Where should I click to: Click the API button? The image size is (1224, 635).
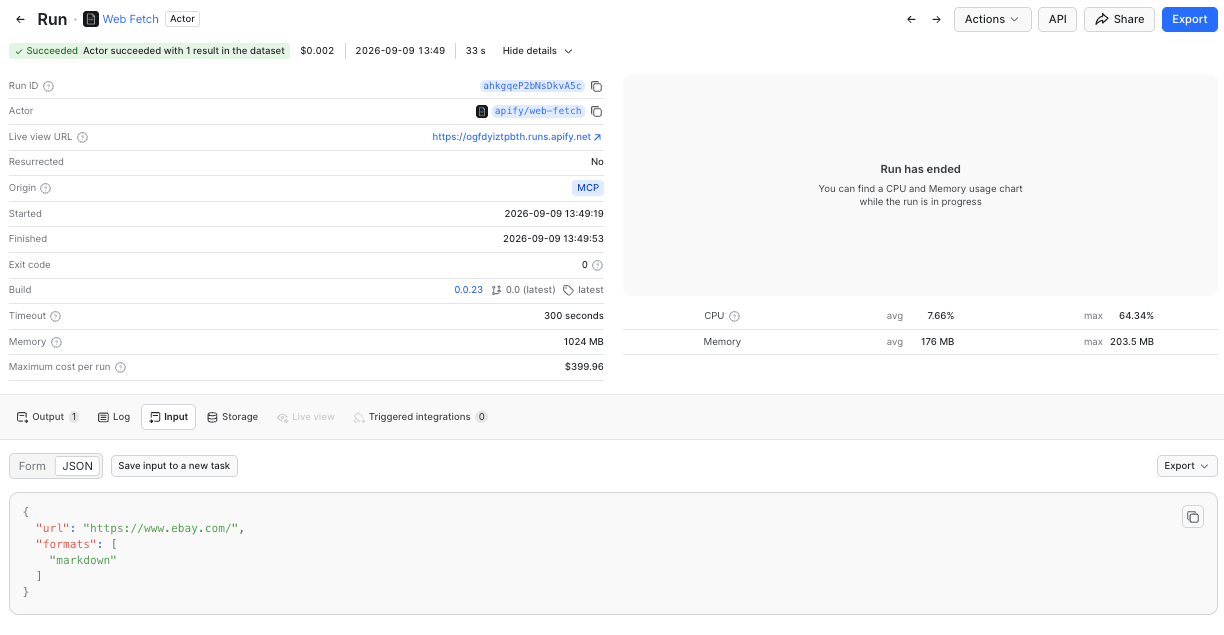click(1057, 19)
